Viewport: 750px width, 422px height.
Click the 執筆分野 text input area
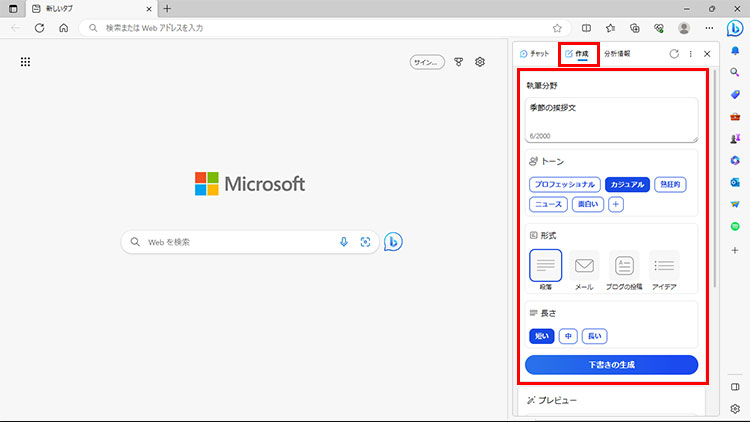pyautogui.click(x=611, y=119)
